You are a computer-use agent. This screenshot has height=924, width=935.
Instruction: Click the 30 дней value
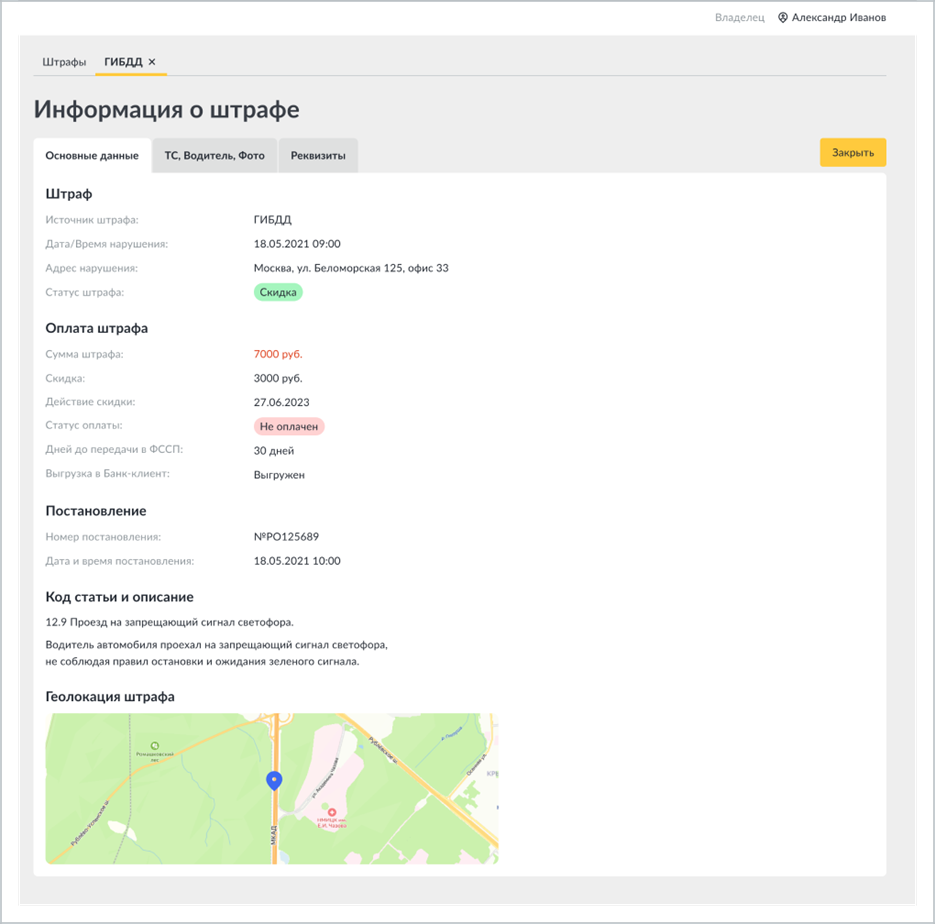pos(274,451)
